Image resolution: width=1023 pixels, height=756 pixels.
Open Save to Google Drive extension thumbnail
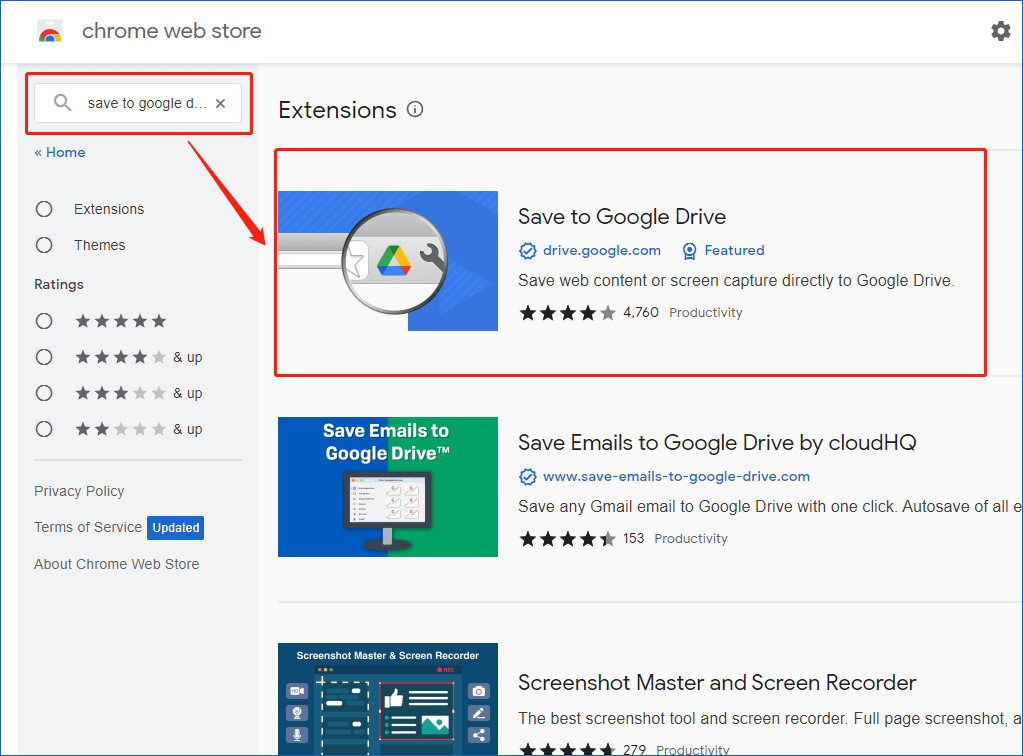coord(388,261)
